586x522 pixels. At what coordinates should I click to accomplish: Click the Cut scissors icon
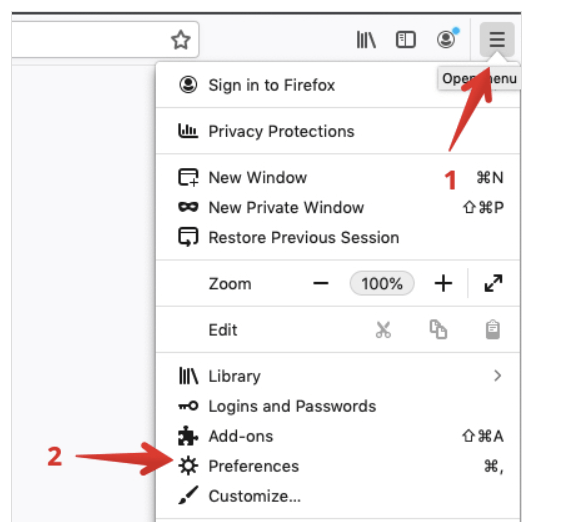click(383, 330)
